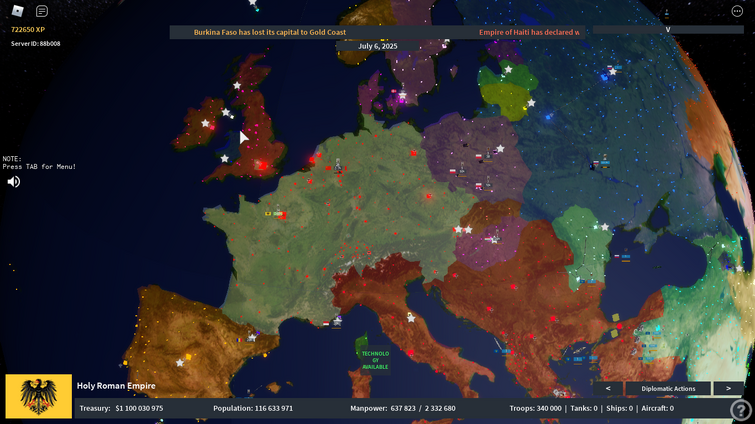The image size is (755, 424).
Task: Click the Empire of Haiti declared war news
Action: pos(529,32)
